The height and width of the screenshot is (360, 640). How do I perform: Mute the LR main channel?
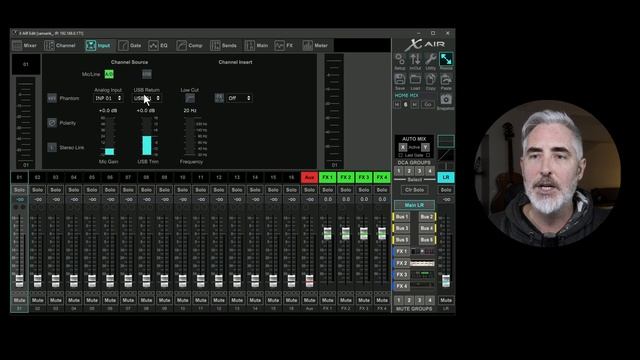pyautogui.click(x=446, y=300)
